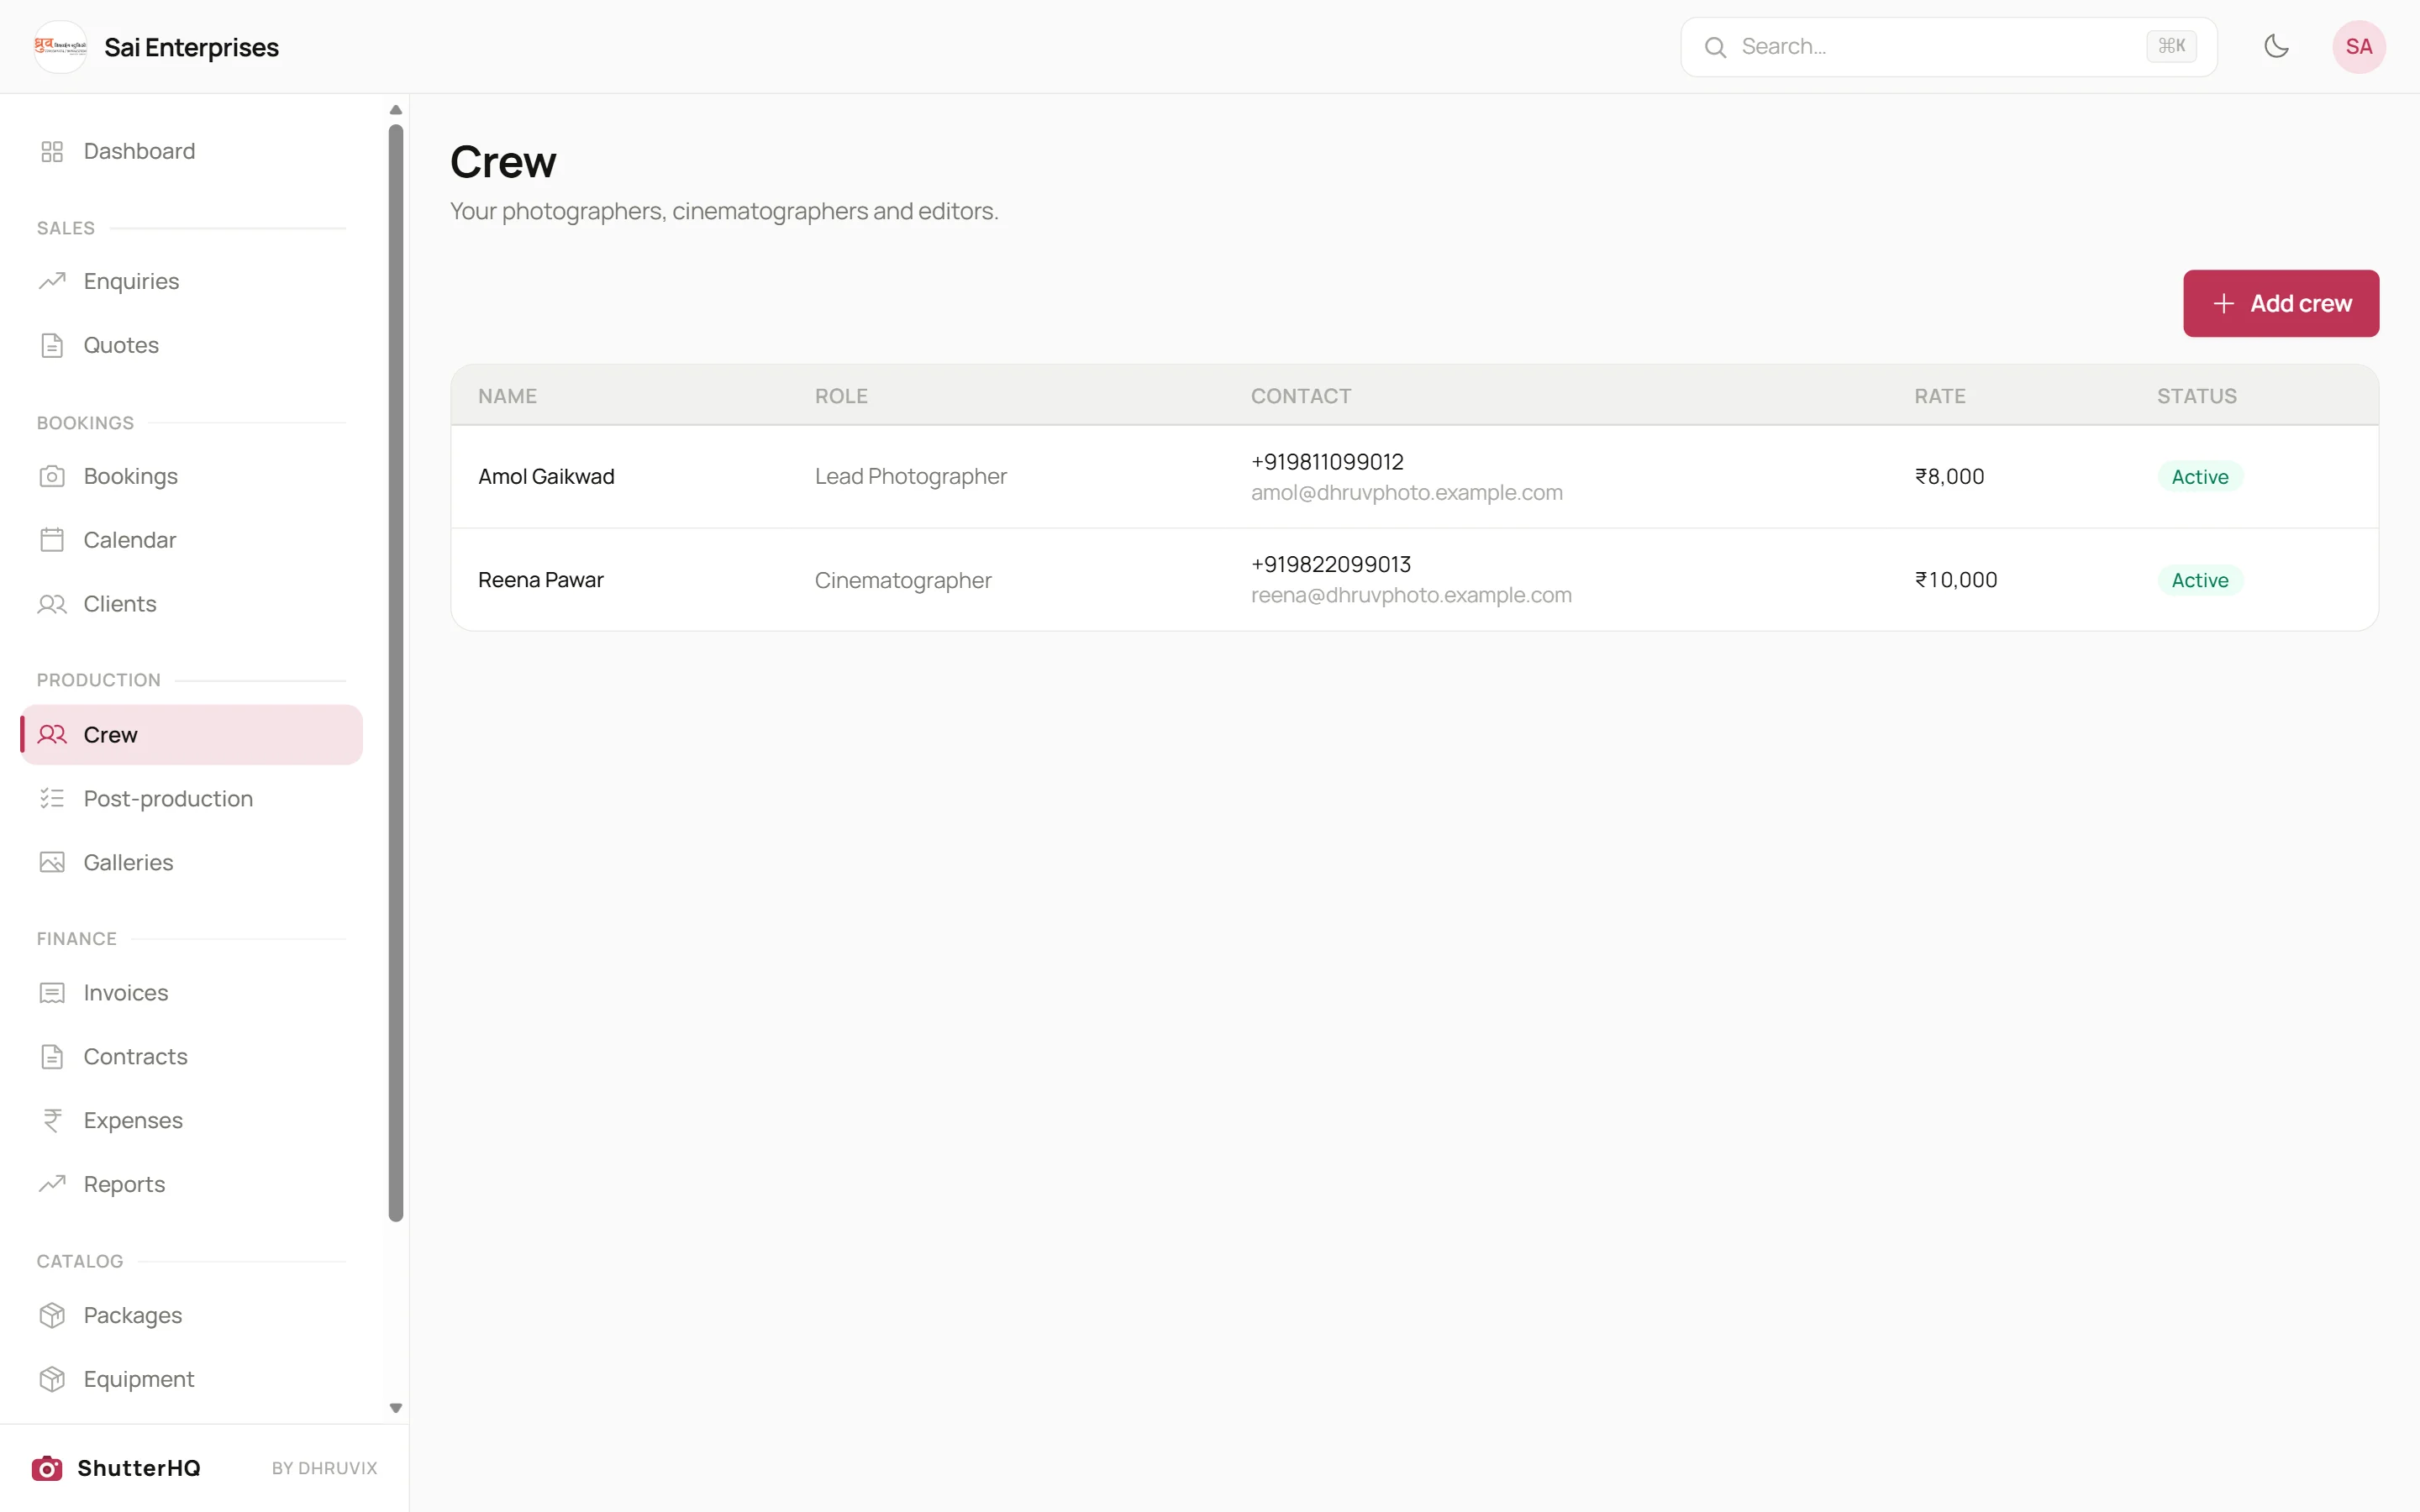2420x1512 pixels.
Task: Click amol@dhruvphoto.example.com email
Action: 1406,493
